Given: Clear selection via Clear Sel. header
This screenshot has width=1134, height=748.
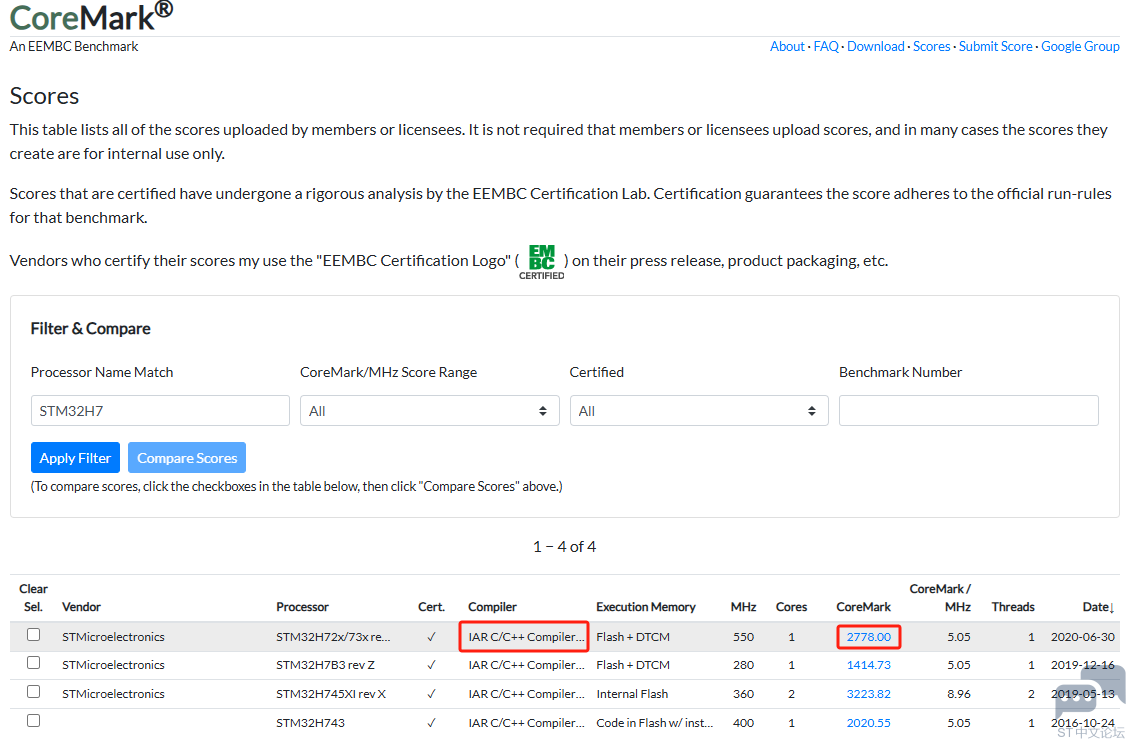Looking at the screenshot, I should click(x=33, y=598).
